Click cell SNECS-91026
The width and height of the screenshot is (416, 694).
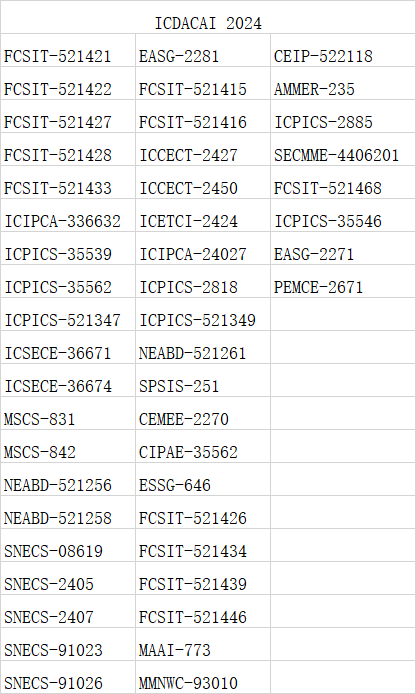click(68, 677)
